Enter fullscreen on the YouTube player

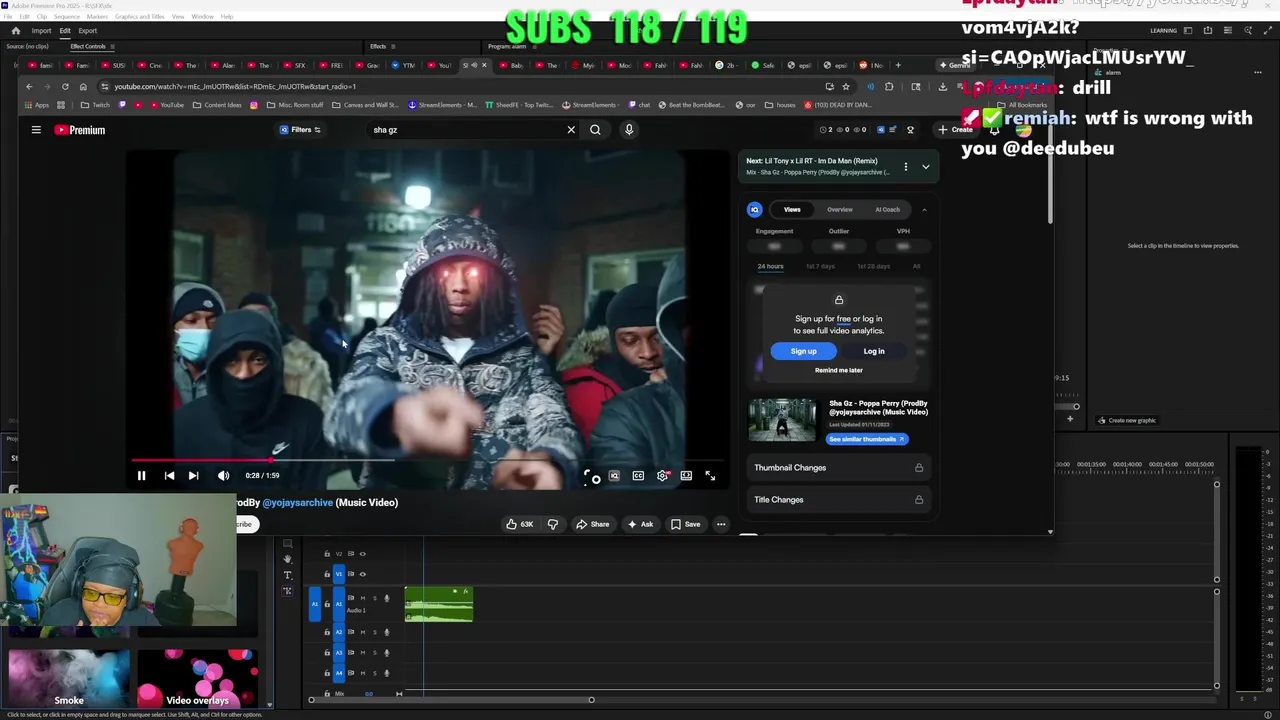tap(710, 476)
